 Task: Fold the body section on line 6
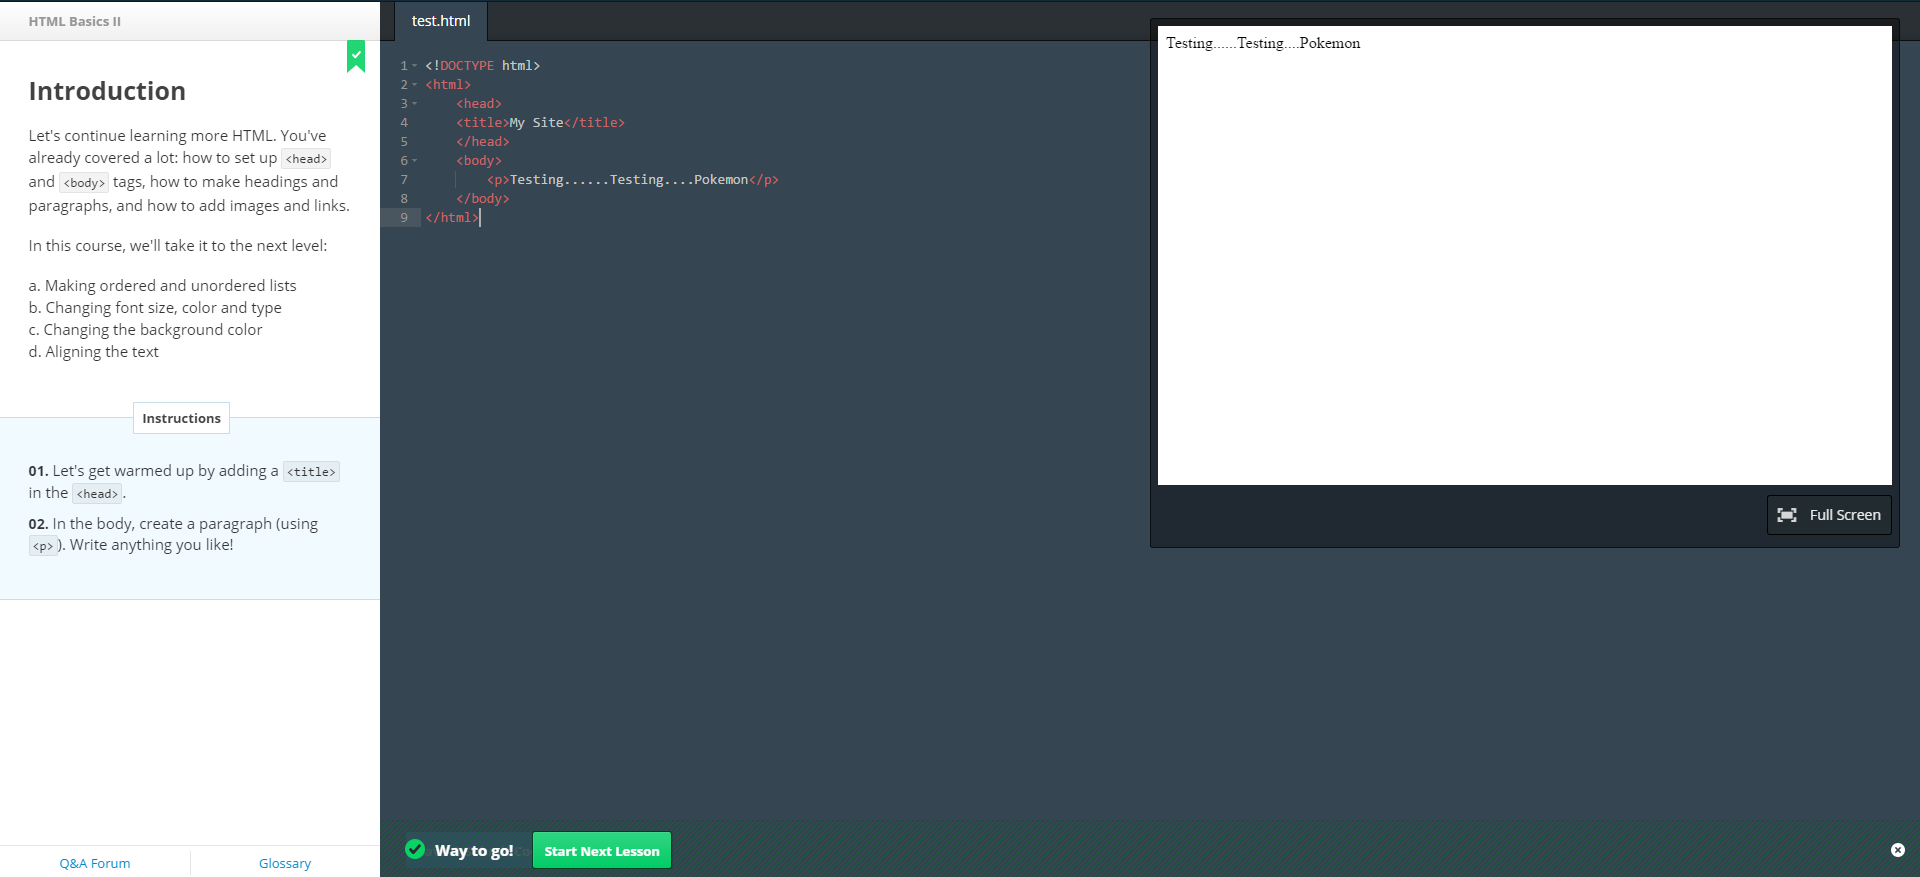click(415, 161)
